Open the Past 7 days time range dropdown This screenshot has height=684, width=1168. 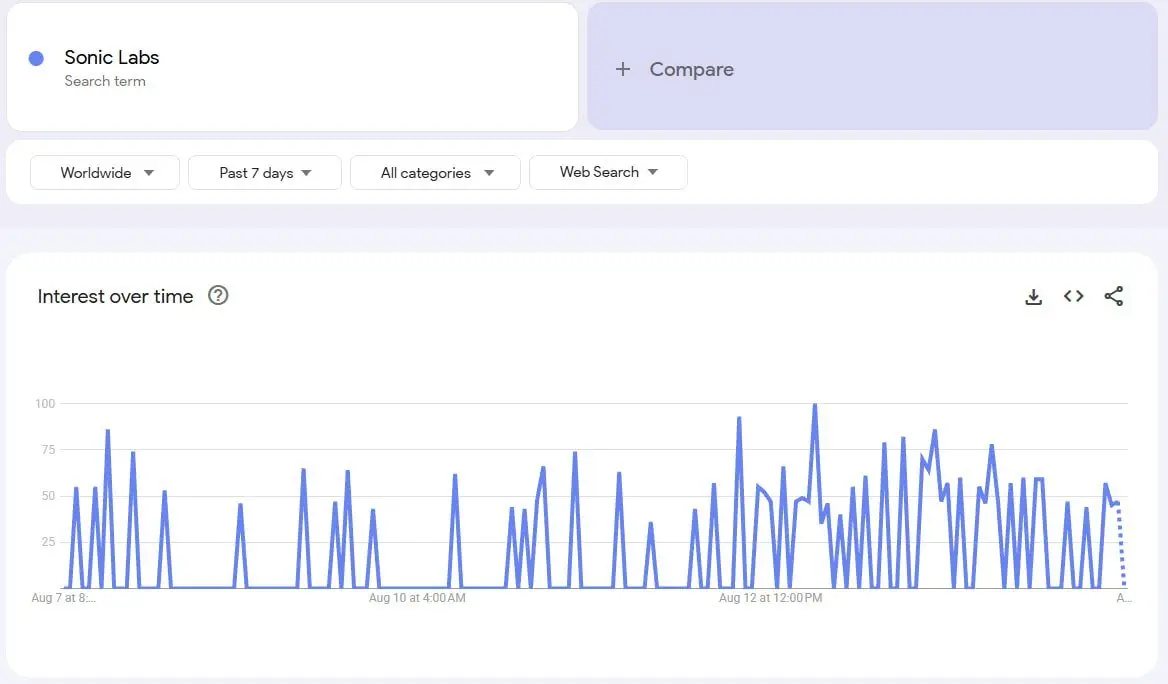(x=264, y=173)
